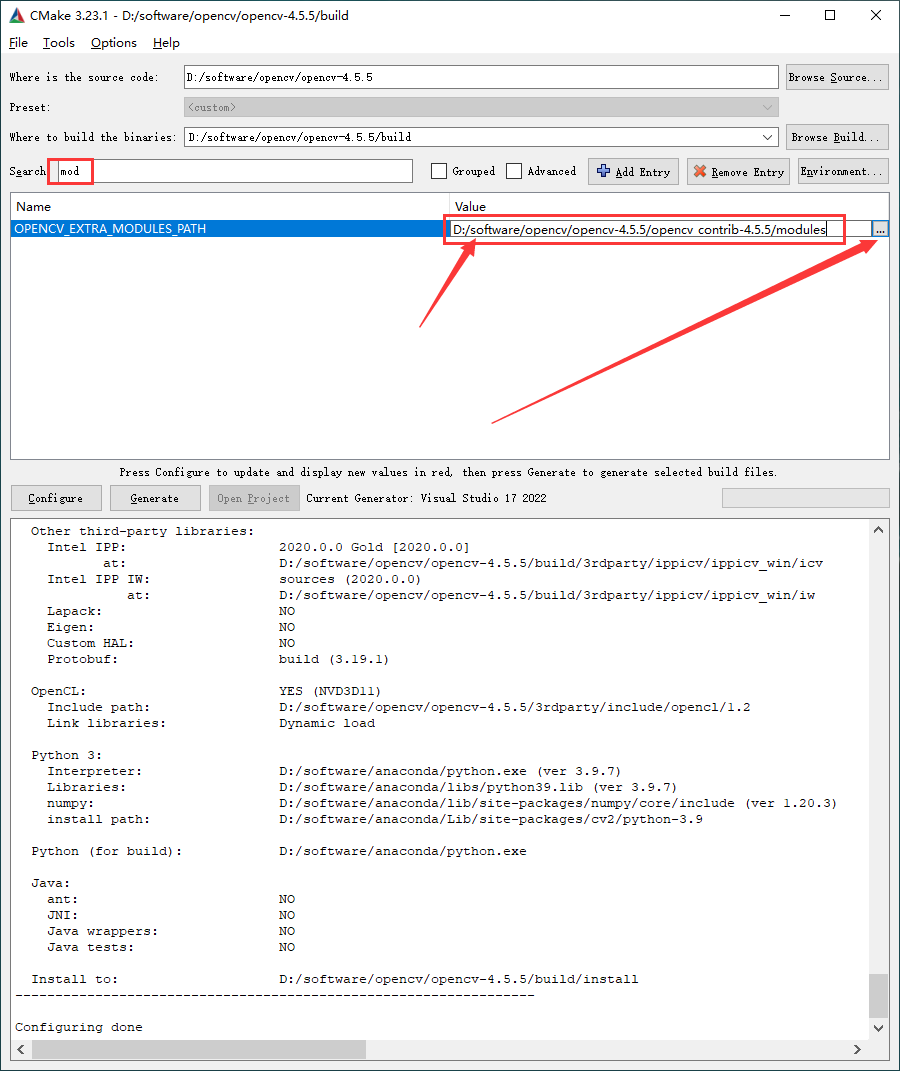Click the 'Intel IPP IW:' line in log
900x1071 pixels.
pyautogui.click(x=234, y=579)
